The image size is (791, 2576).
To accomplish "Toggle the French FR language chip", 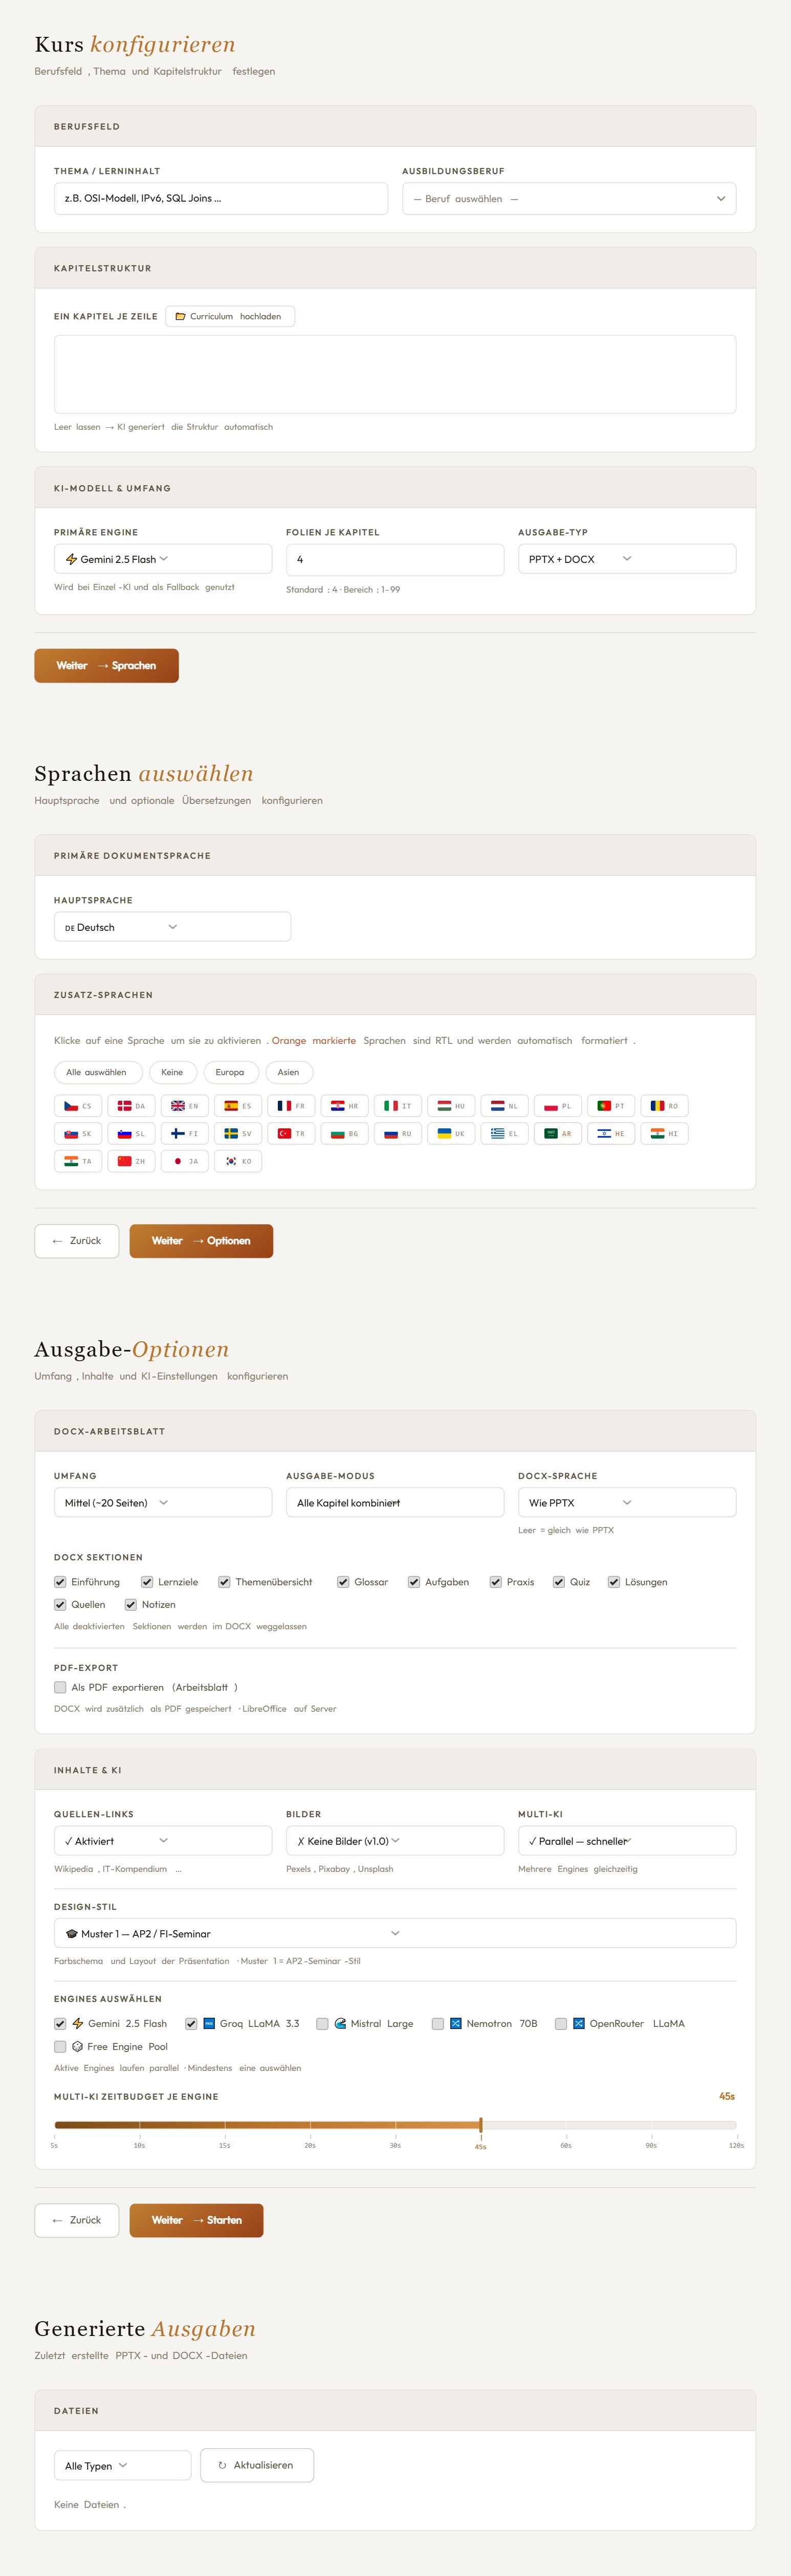I will tap(291, 1106).
